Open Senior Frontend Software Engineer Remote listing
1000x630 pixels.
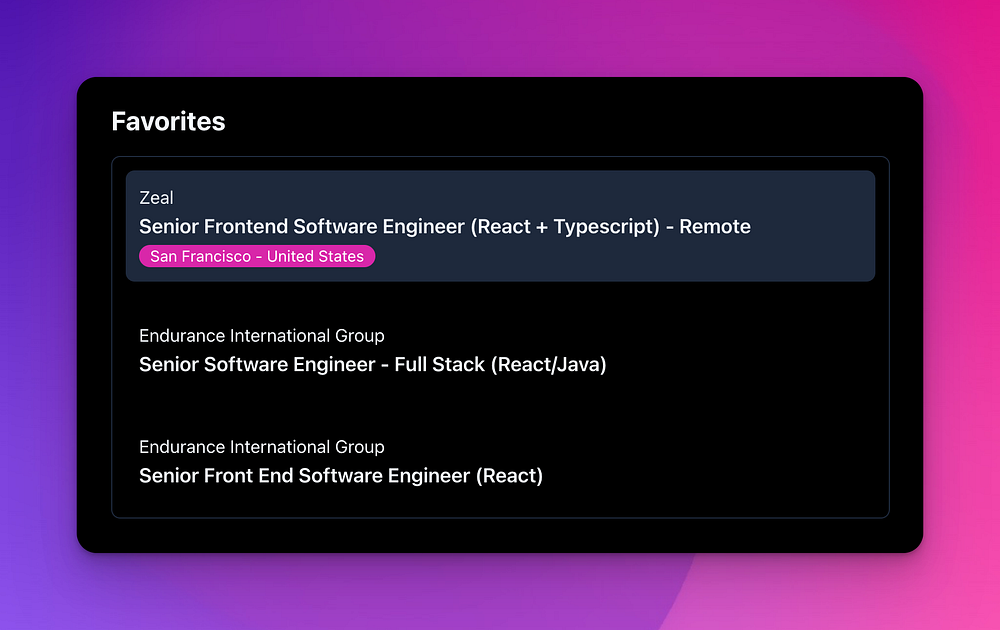pyautogui.click(x=445, y=226)
